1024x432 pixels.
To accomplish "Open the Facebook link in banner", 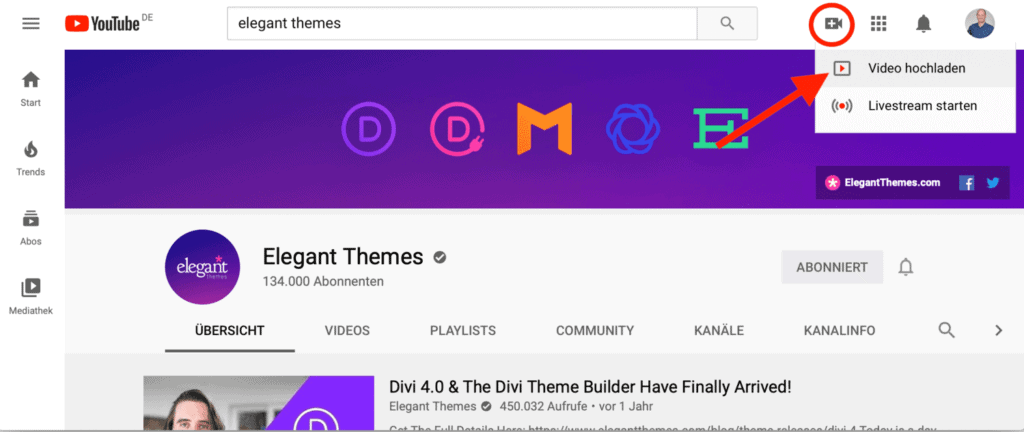I will coord(967,183).
